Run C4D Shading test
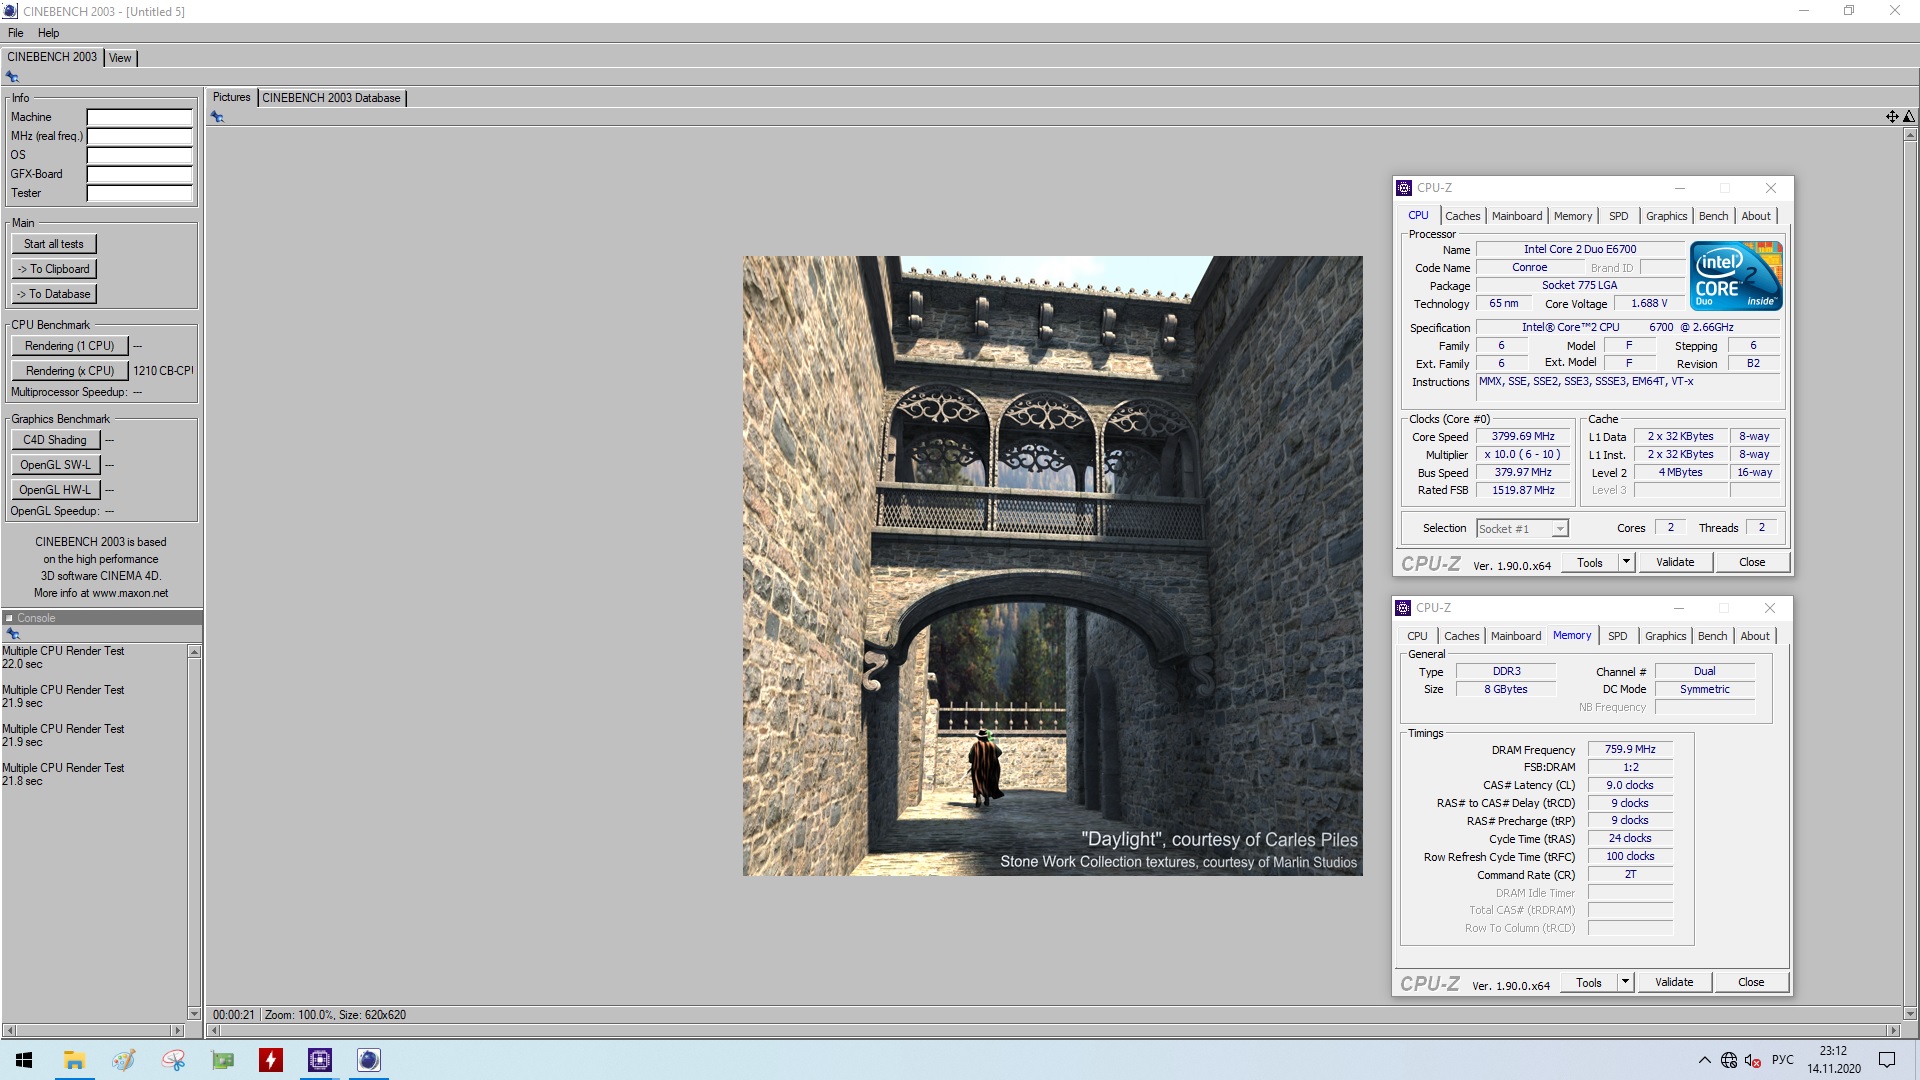Image resolution: width=1920 pixels, height=1080 pixels. pos(55,440)
